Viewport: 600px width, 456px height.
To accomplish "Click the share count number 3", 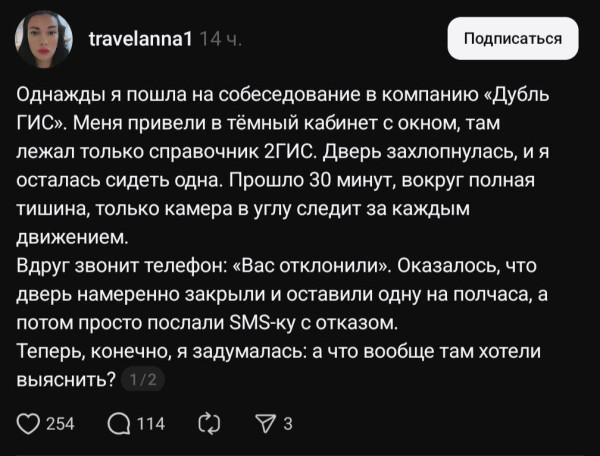I will (288, 424).
